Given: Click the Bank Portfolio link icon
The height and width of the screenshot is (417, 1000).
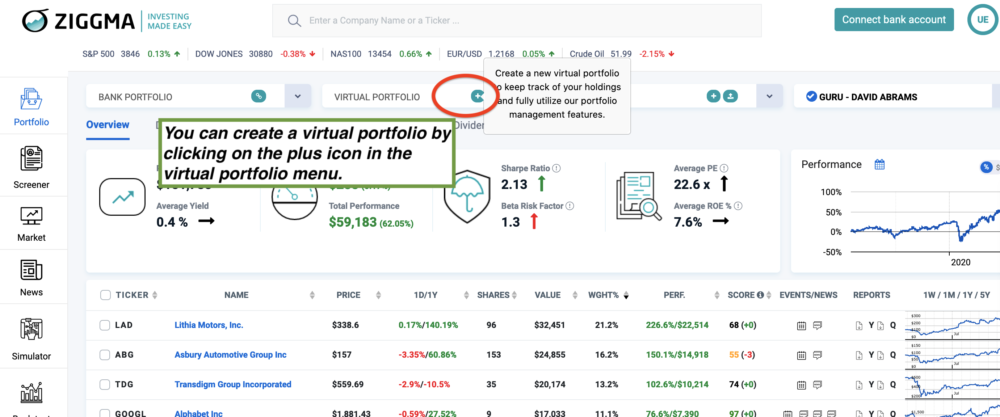Looking at the screenshot, I should [258, 96].
